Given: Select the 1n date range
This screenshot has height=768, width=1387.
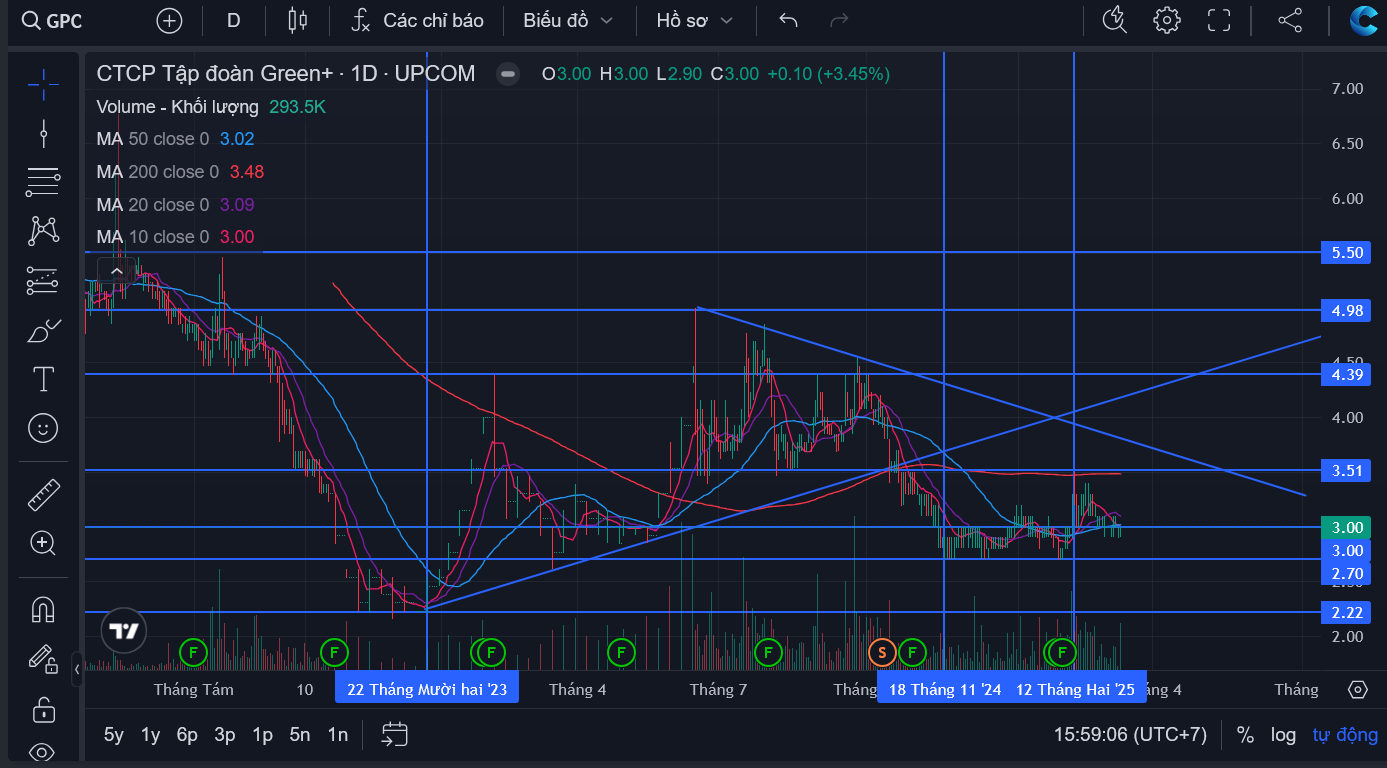Looking at the screenshot, I should point(338,735).
